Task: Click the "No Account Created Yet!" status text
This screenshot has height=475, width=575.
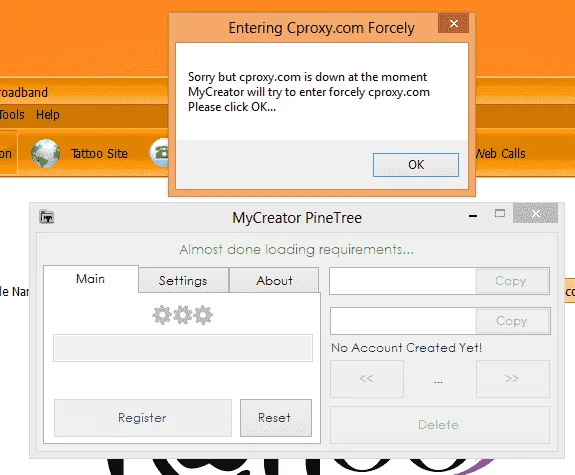Action: 406,347
